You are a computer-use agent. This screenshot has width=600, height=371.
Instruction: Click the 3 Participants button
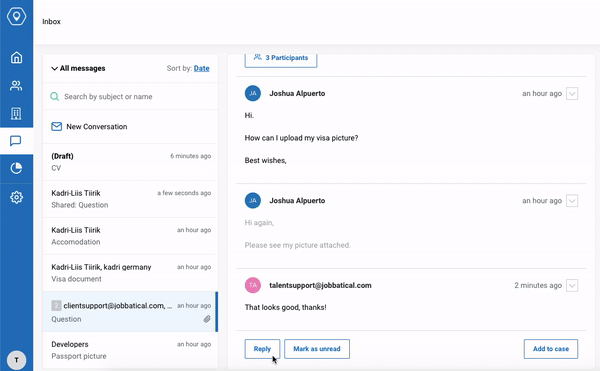pyautogui.click(x=281, y=60)
